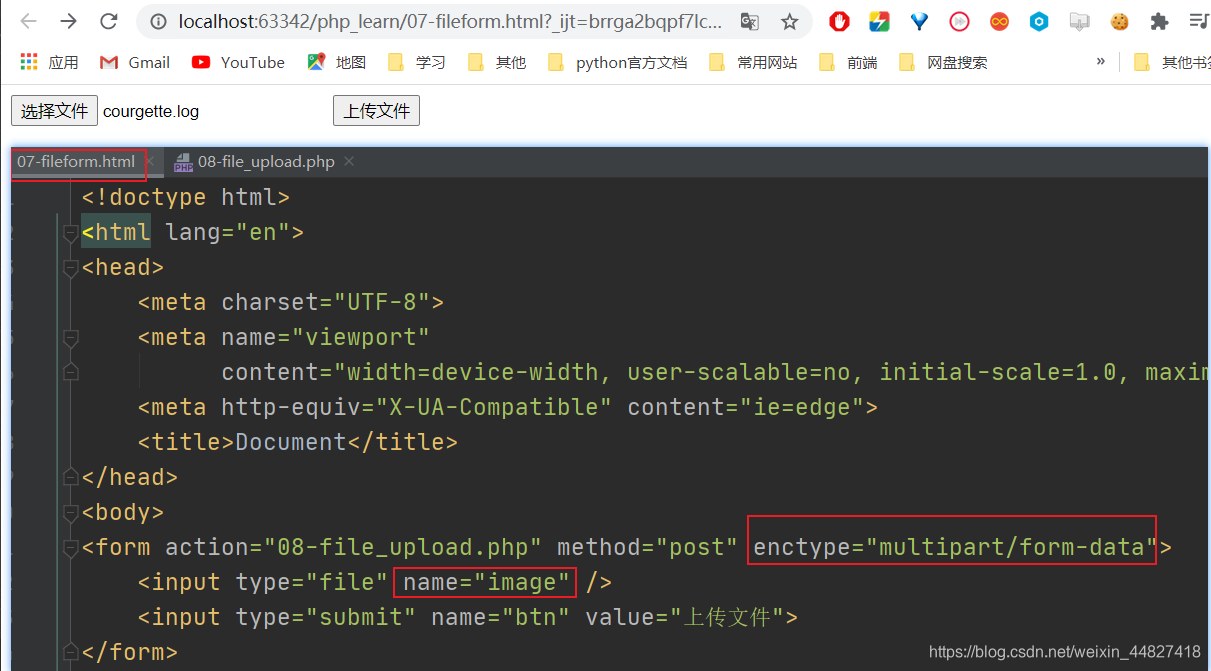Open the gray download-folder extension icon
The width and height of the screenshot is (1211, 671).
click(1079, 21)
